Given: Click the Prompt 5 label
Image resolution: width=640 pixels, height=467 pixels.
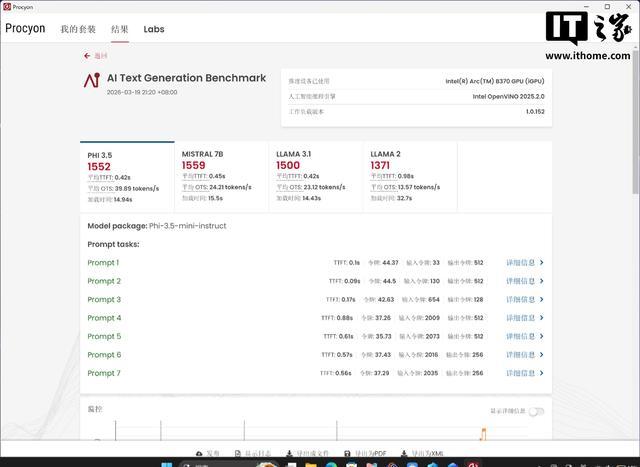Looking at the screenshot, I should pos(104,336).
